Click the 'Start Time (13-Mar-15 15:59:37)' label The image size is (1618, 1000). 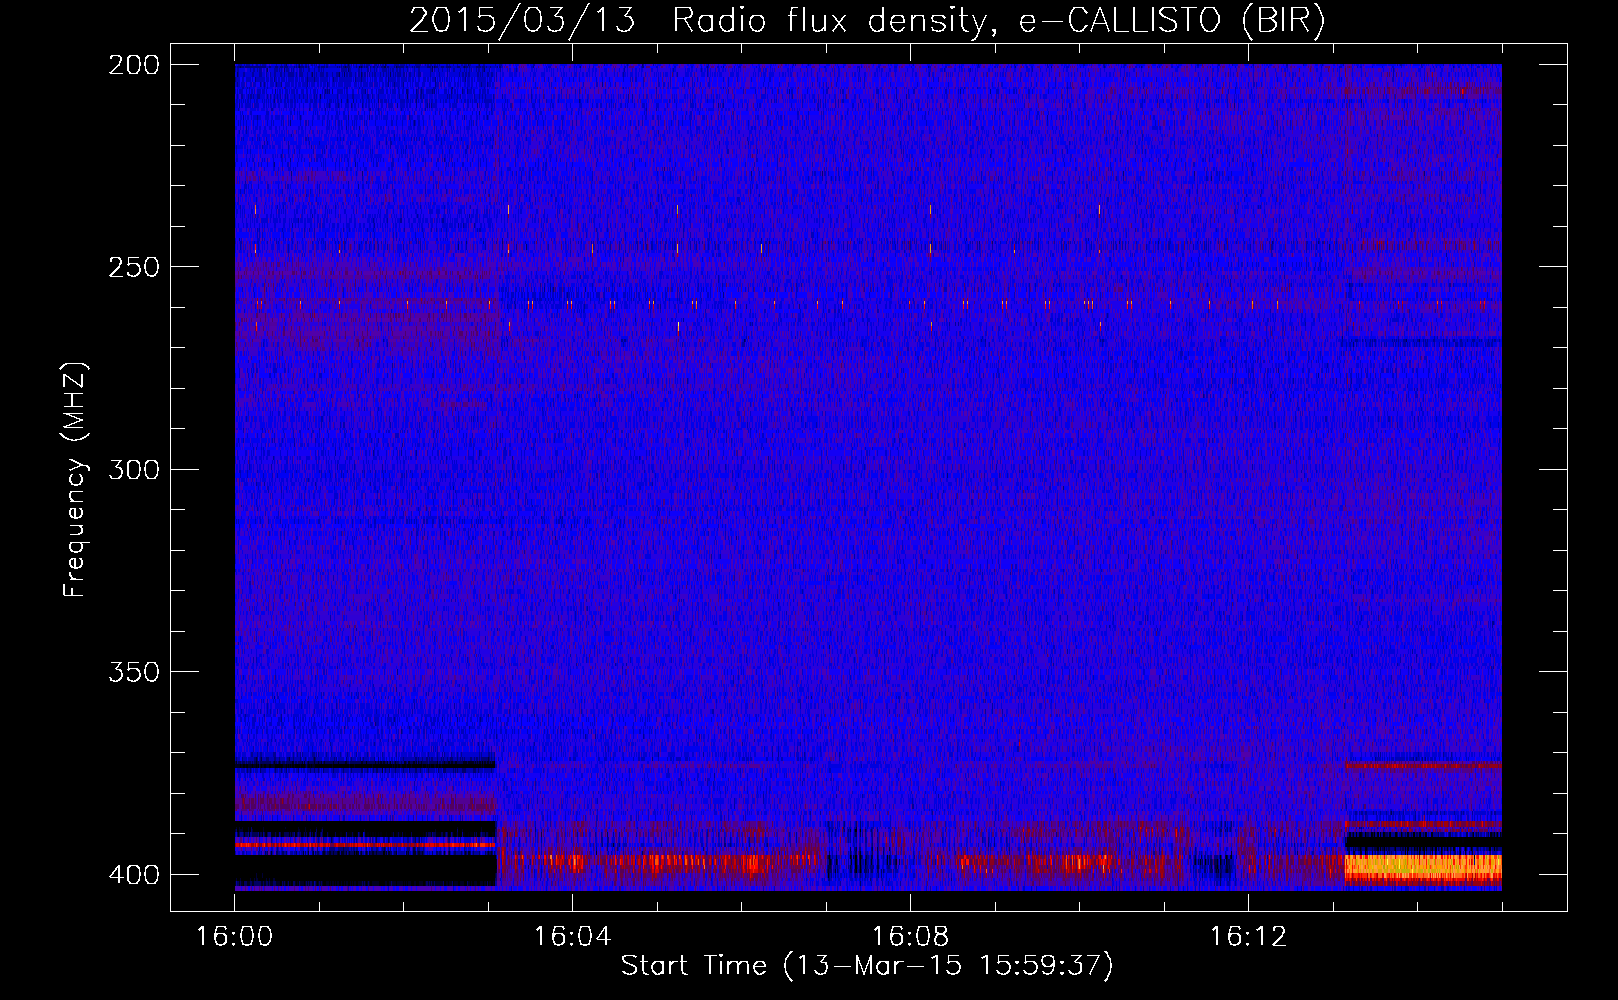point(867,966)
